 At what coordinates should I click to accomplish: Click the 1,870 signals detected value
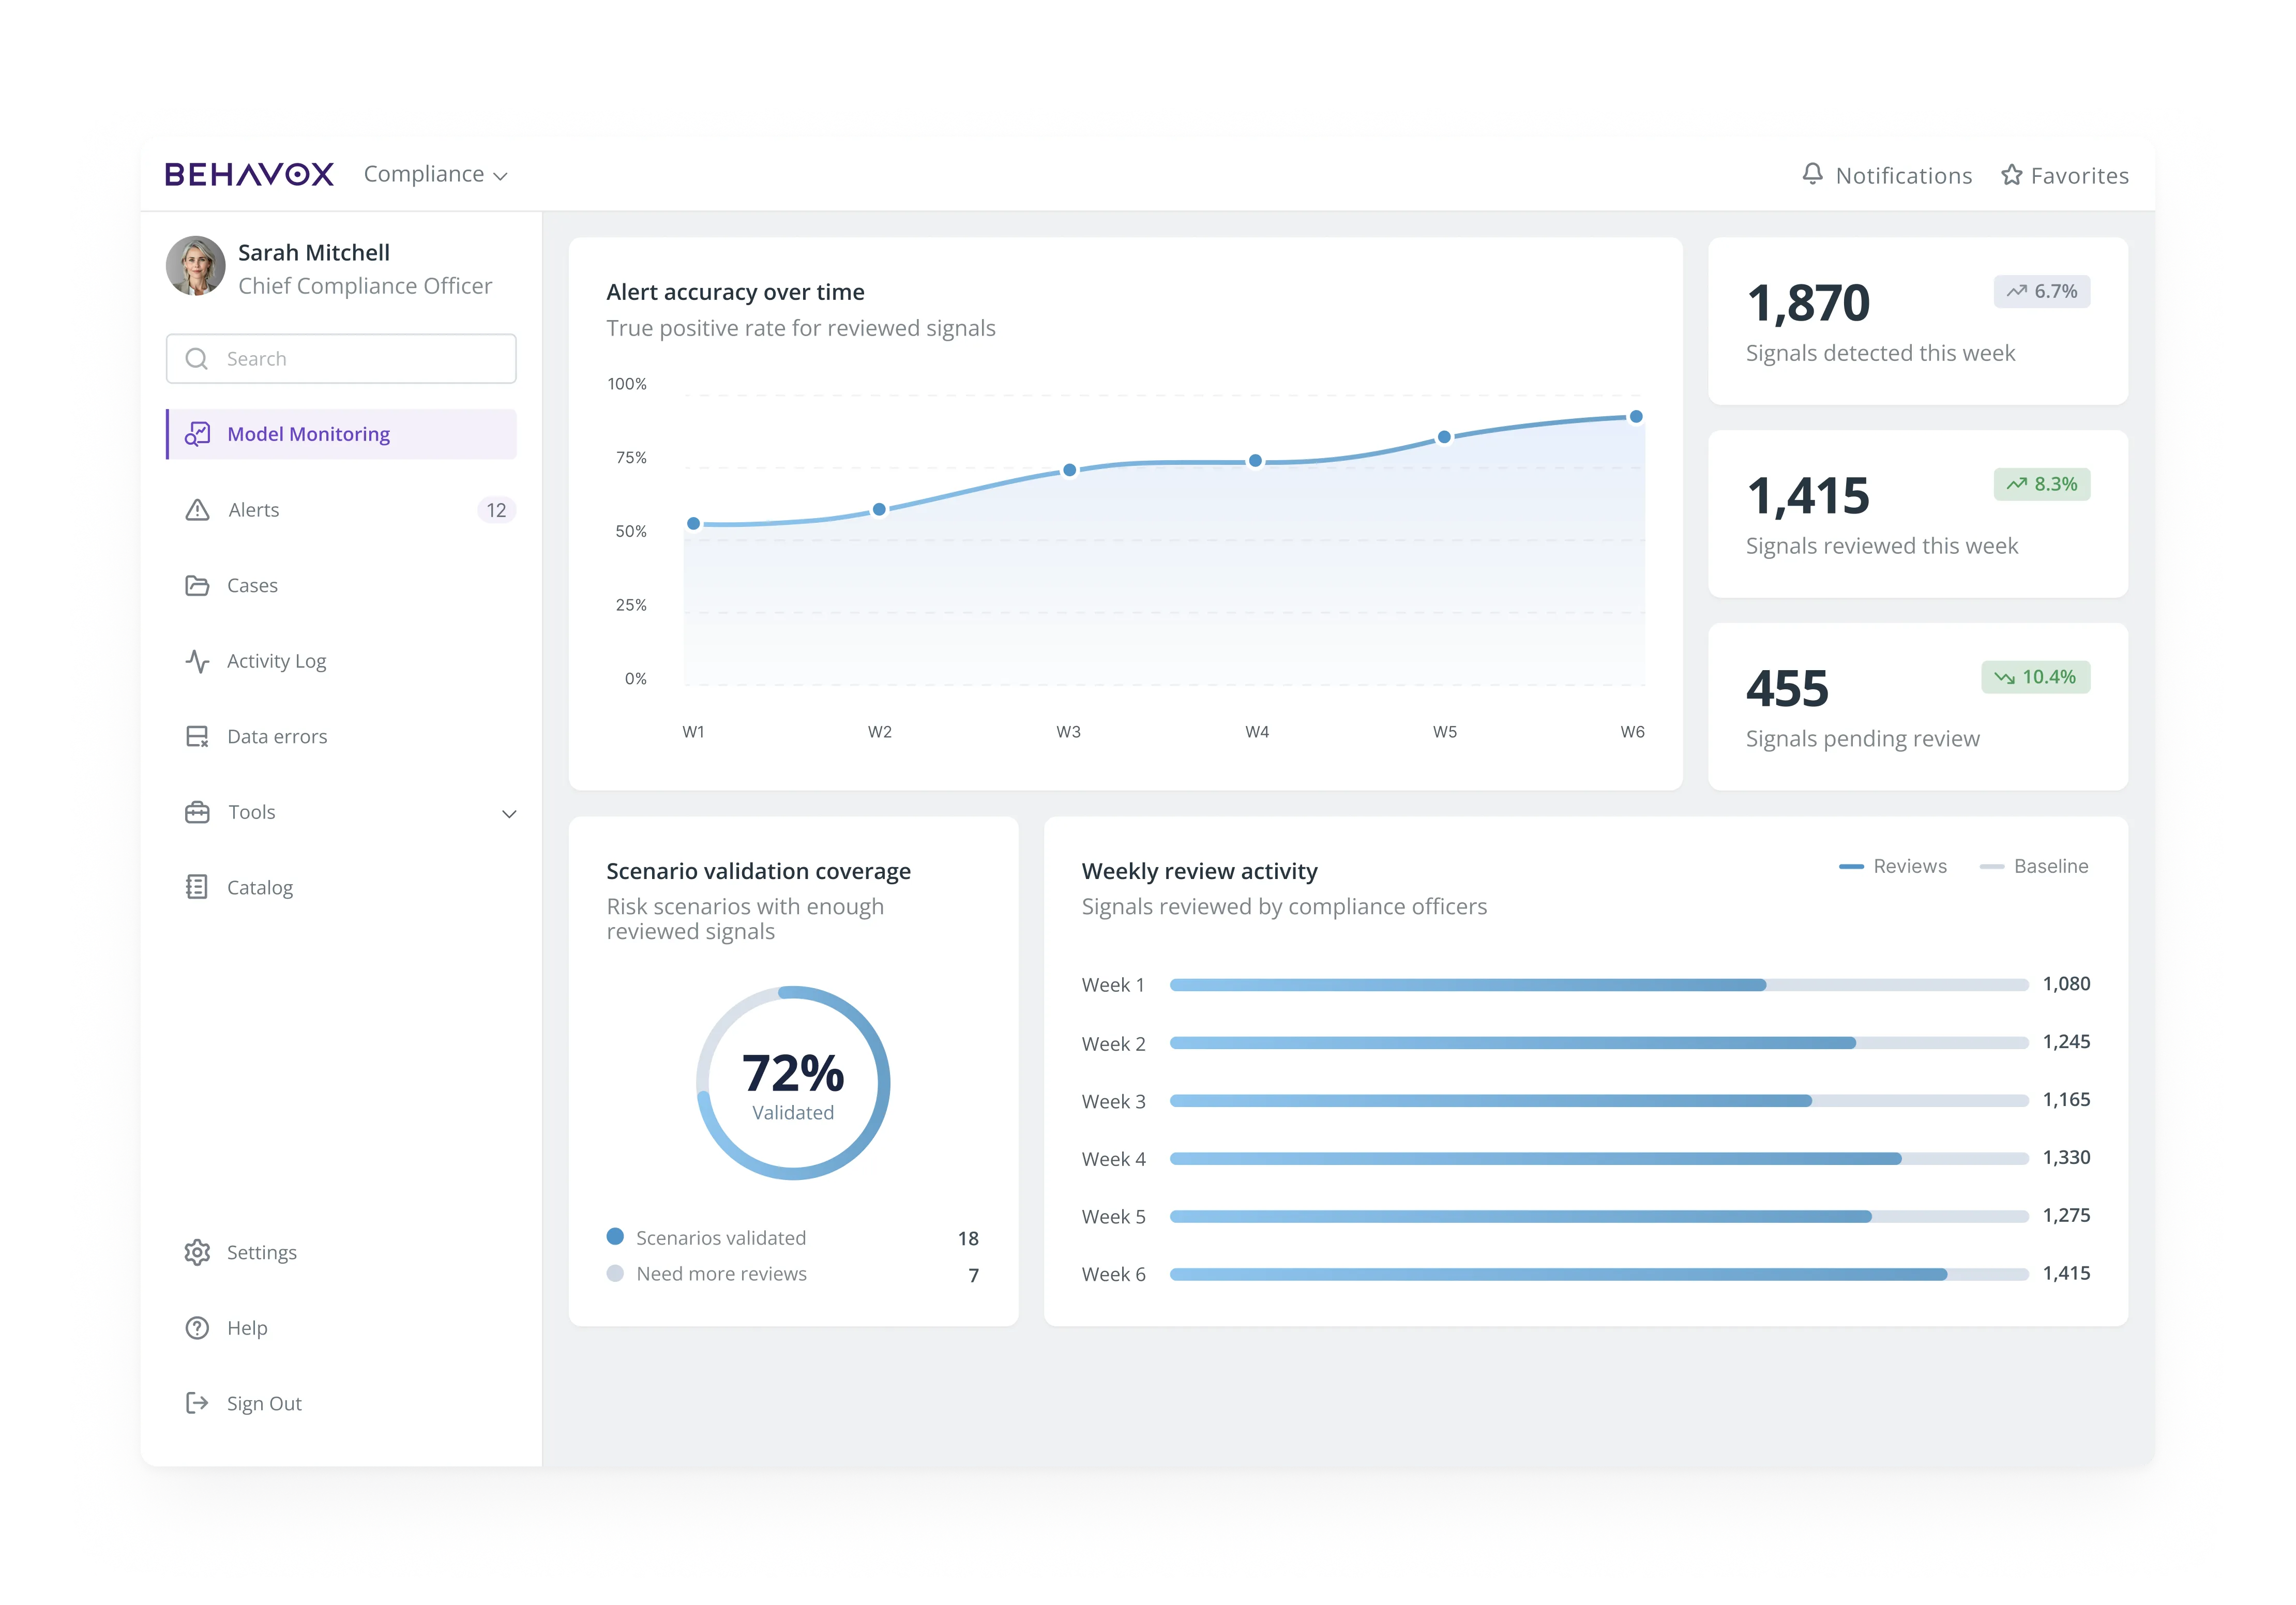(1808, 304)
